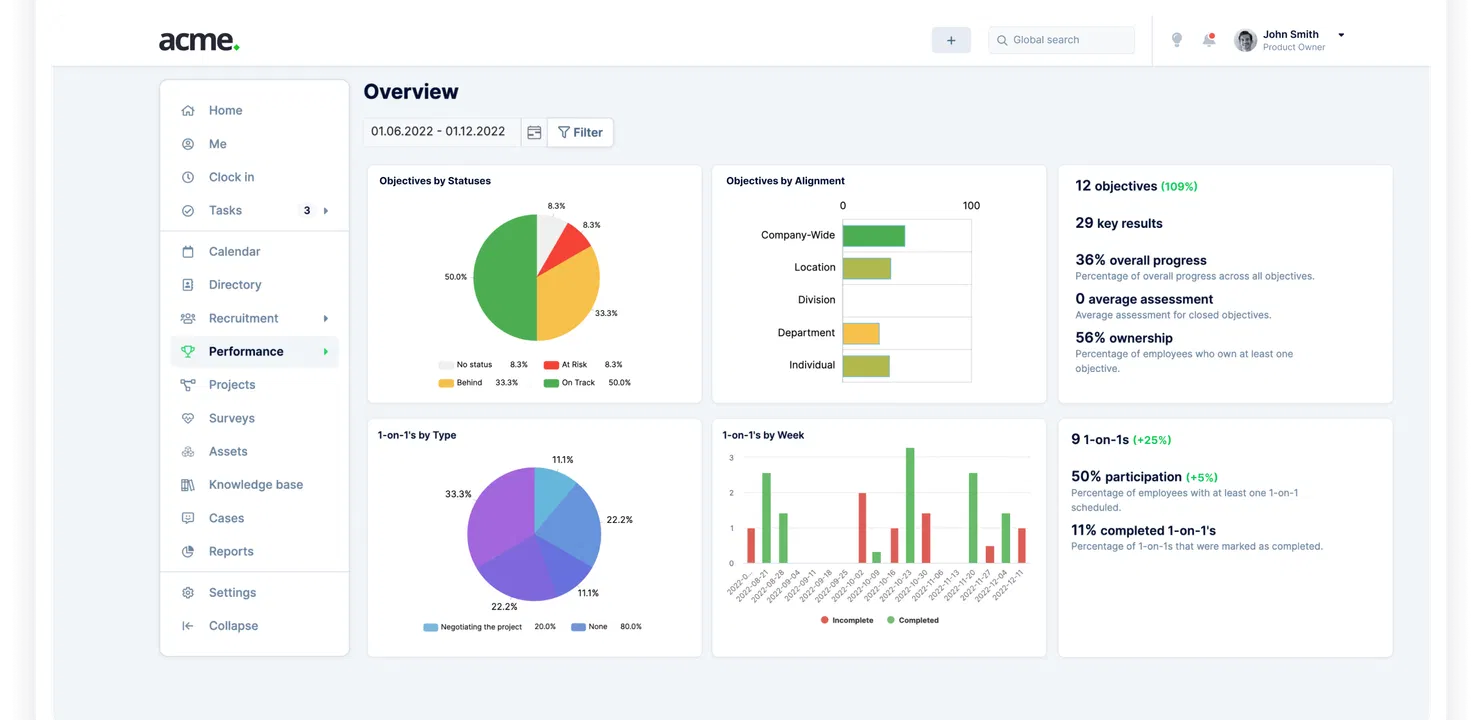This screenshot has width=1482, height=720.
Task: Click the Cases chat icon
Action: 188,518
